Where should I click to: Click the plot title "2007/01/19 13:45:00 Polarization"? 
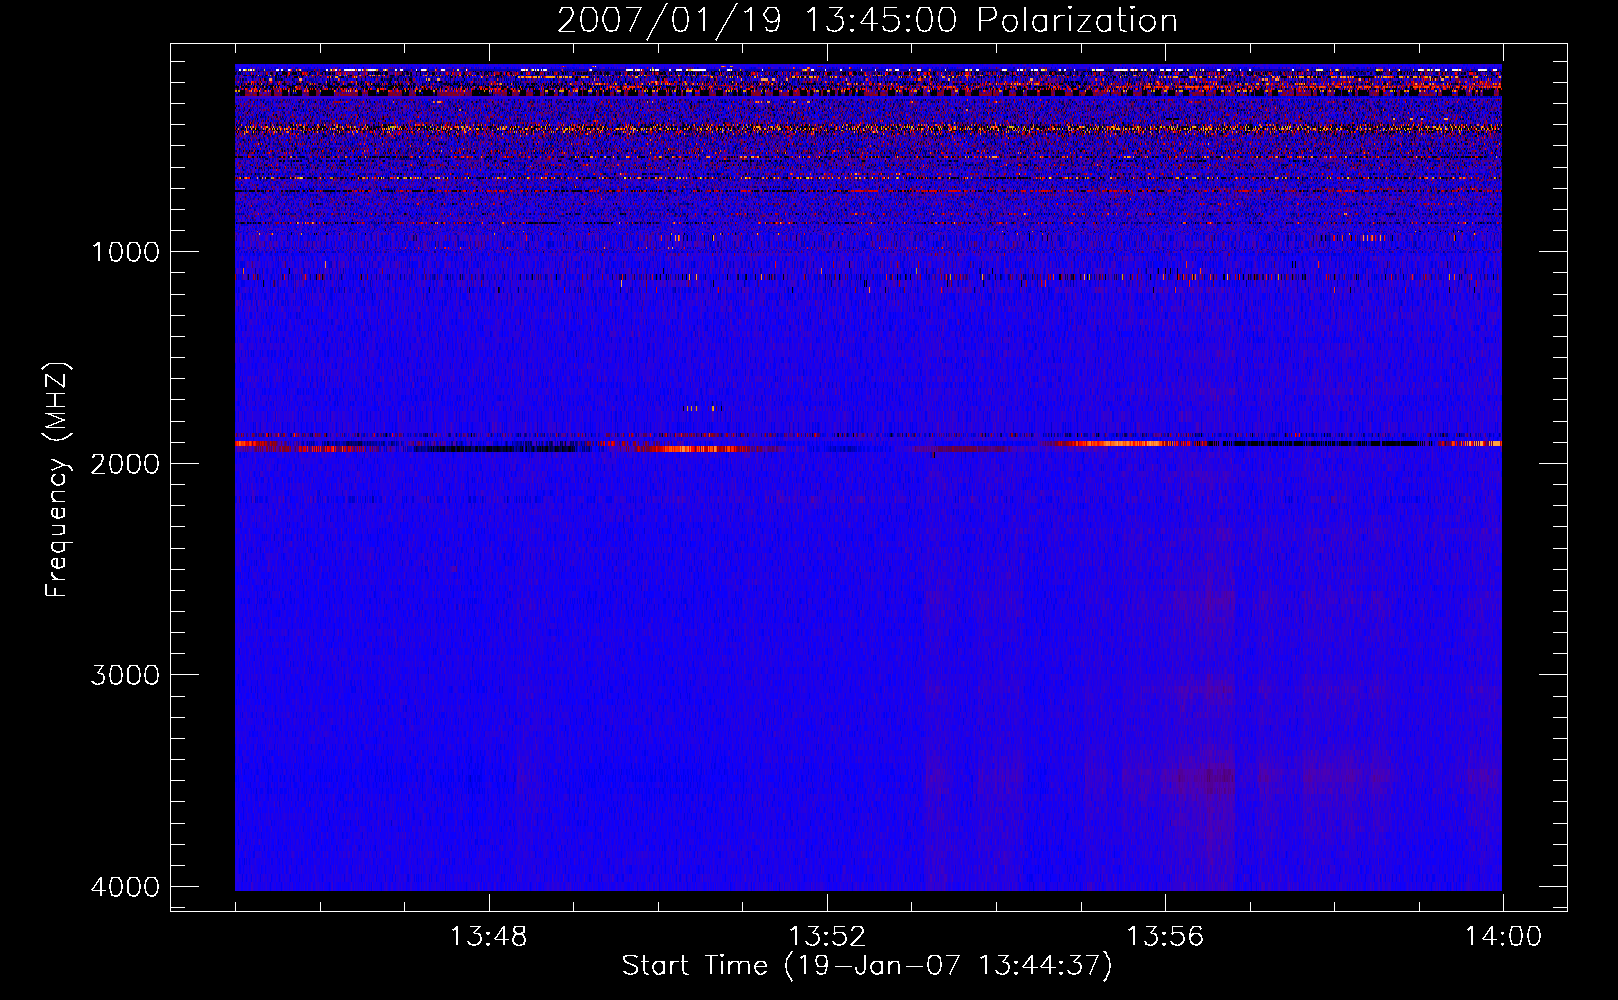click(x=867, y=20)
